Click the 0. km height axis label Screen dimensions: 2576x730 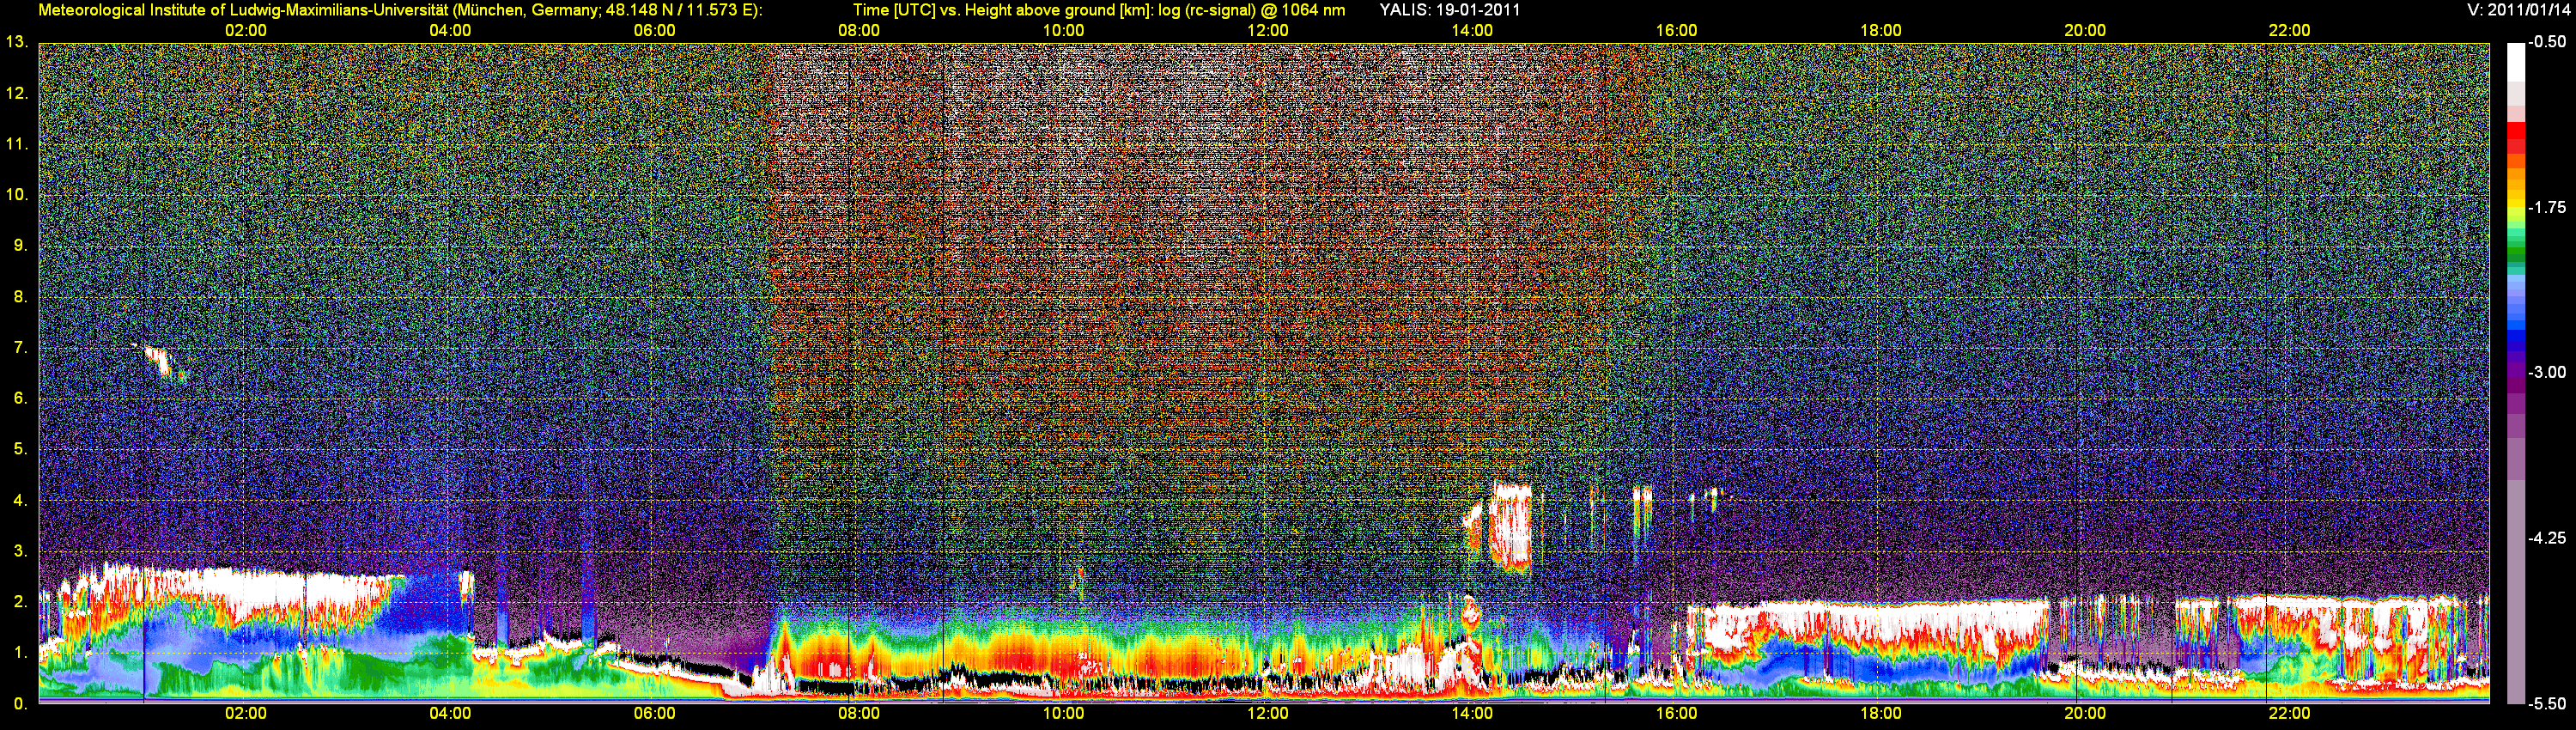(x=20, y=703)
